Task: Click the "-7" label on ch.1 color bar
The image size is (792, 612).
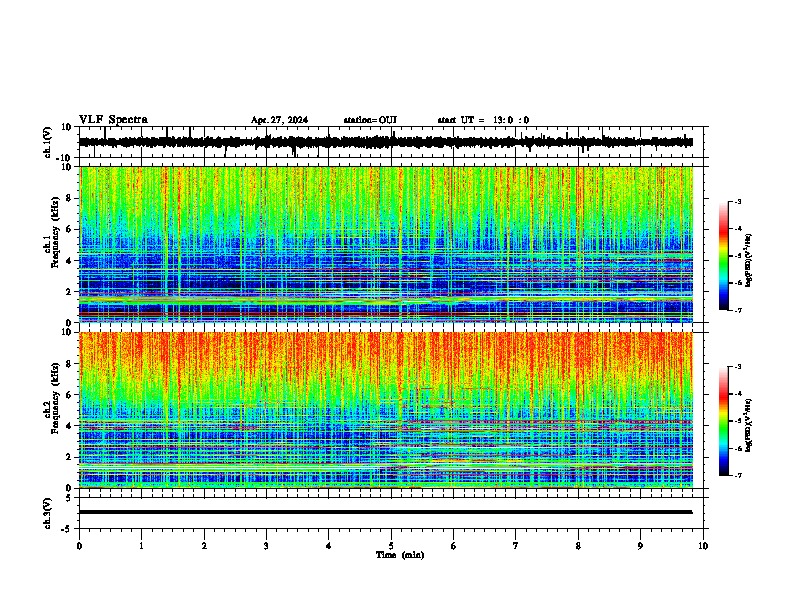Action: [738, 310]
